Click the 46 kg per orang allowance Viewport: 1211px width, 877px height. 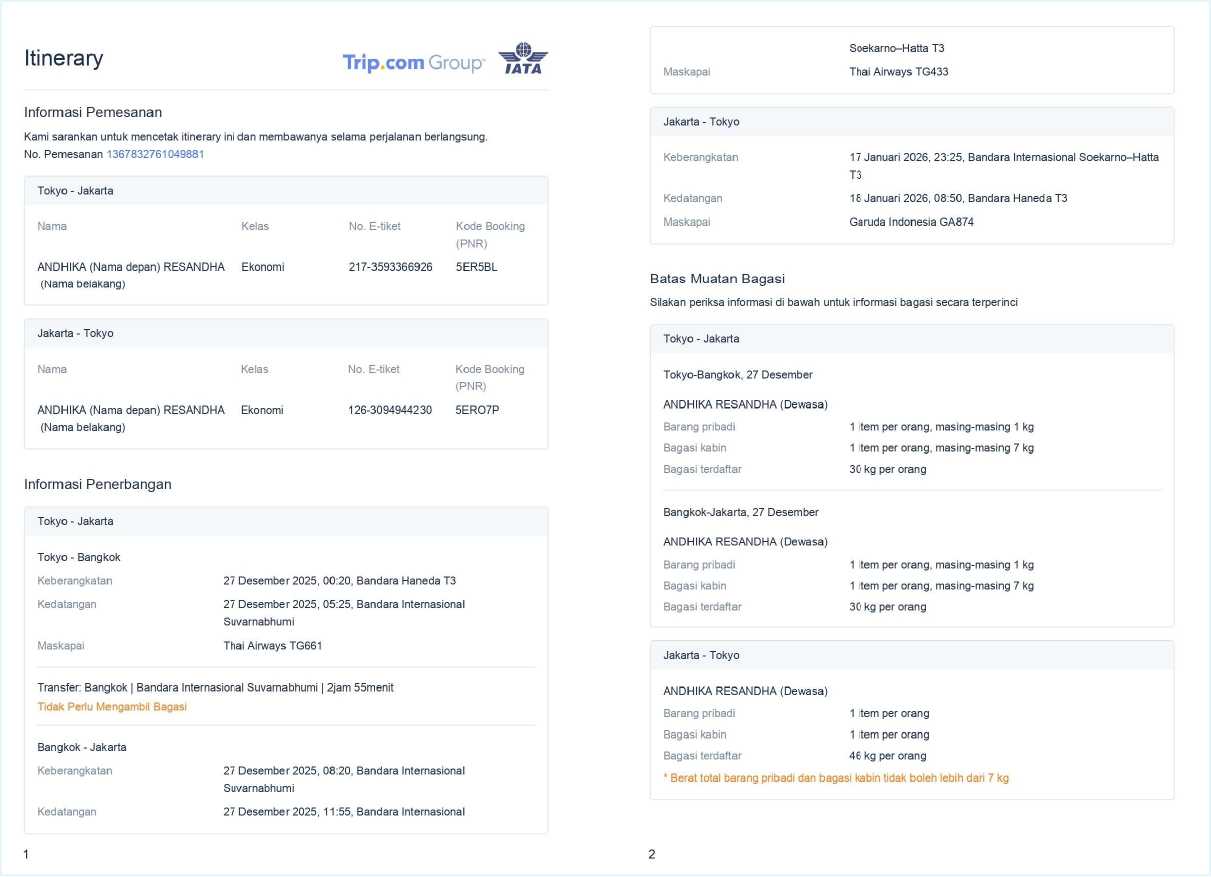pos(889,756)
